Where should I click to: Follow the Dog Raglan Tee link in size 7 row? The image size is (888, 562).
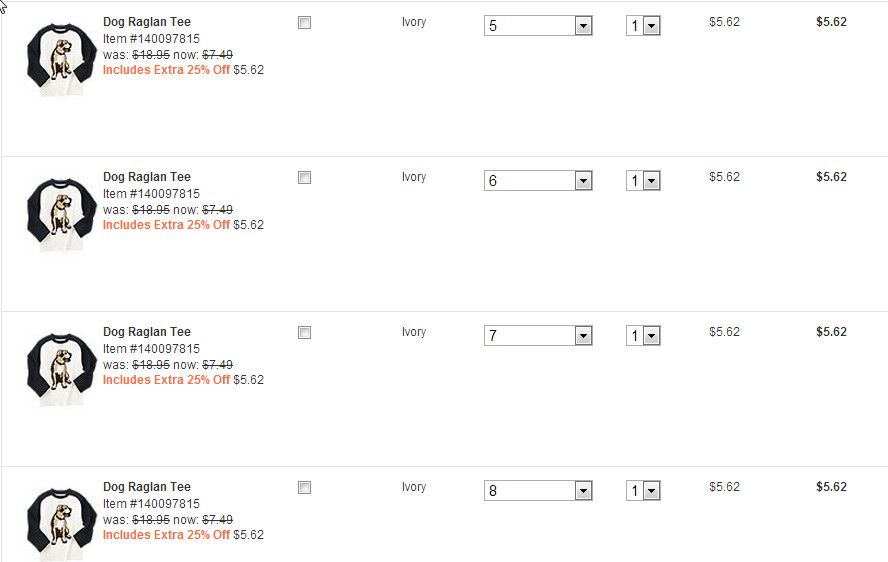click(x=146, y=332)
